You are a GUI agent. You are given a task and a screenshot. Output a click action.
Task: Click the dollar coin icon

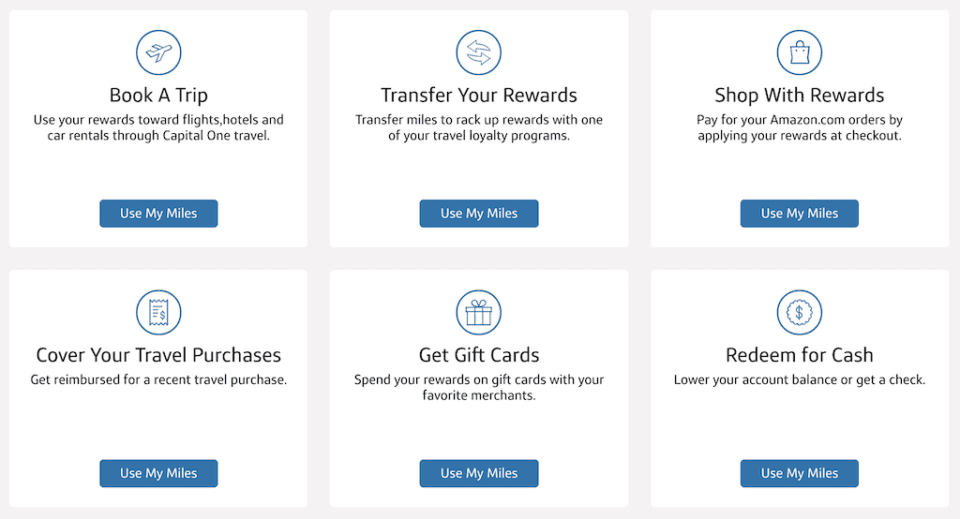click(x=800, y=313)
